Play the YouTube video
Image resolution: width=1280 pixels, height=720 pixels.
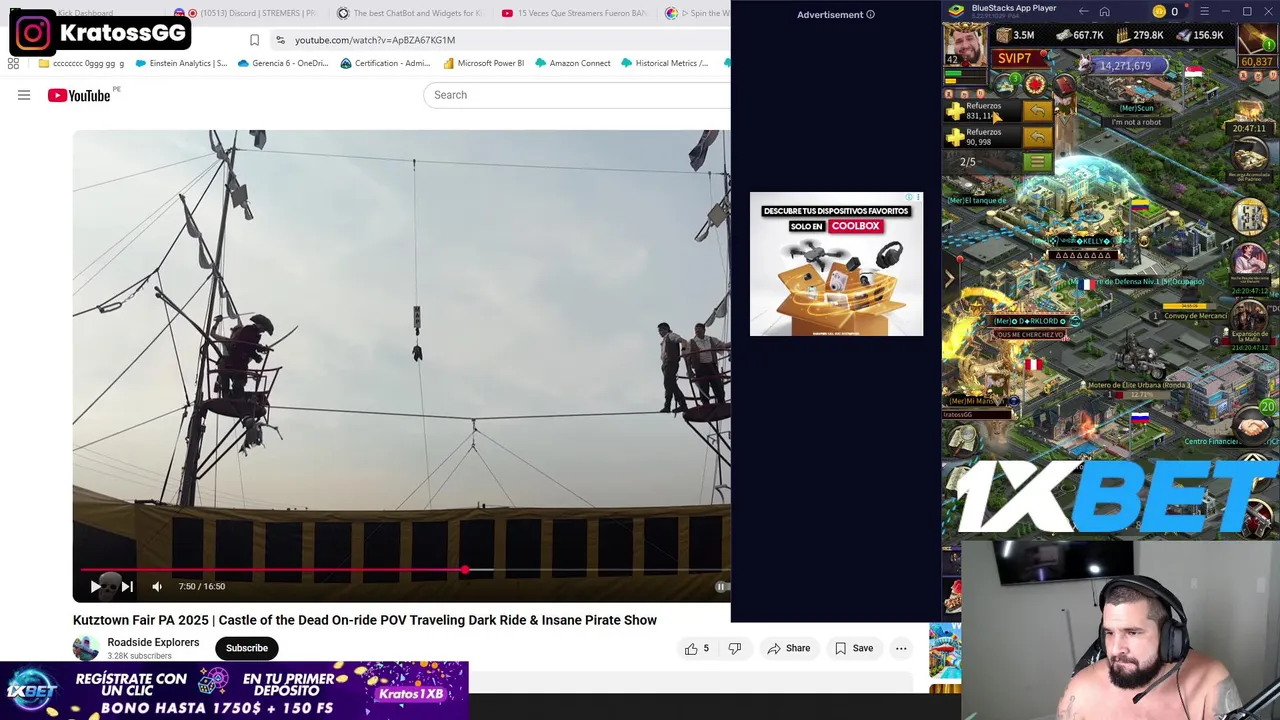coord(95,587)
